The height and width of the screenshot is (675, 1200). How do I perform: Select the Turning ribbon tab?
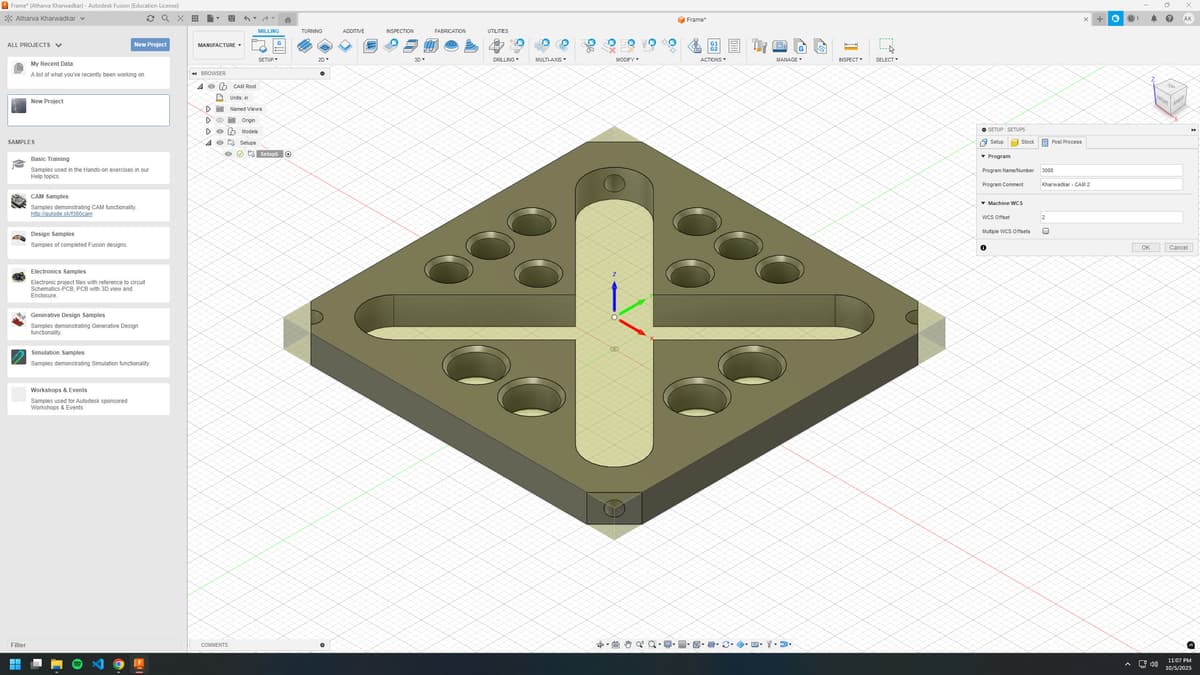(311, 31)
